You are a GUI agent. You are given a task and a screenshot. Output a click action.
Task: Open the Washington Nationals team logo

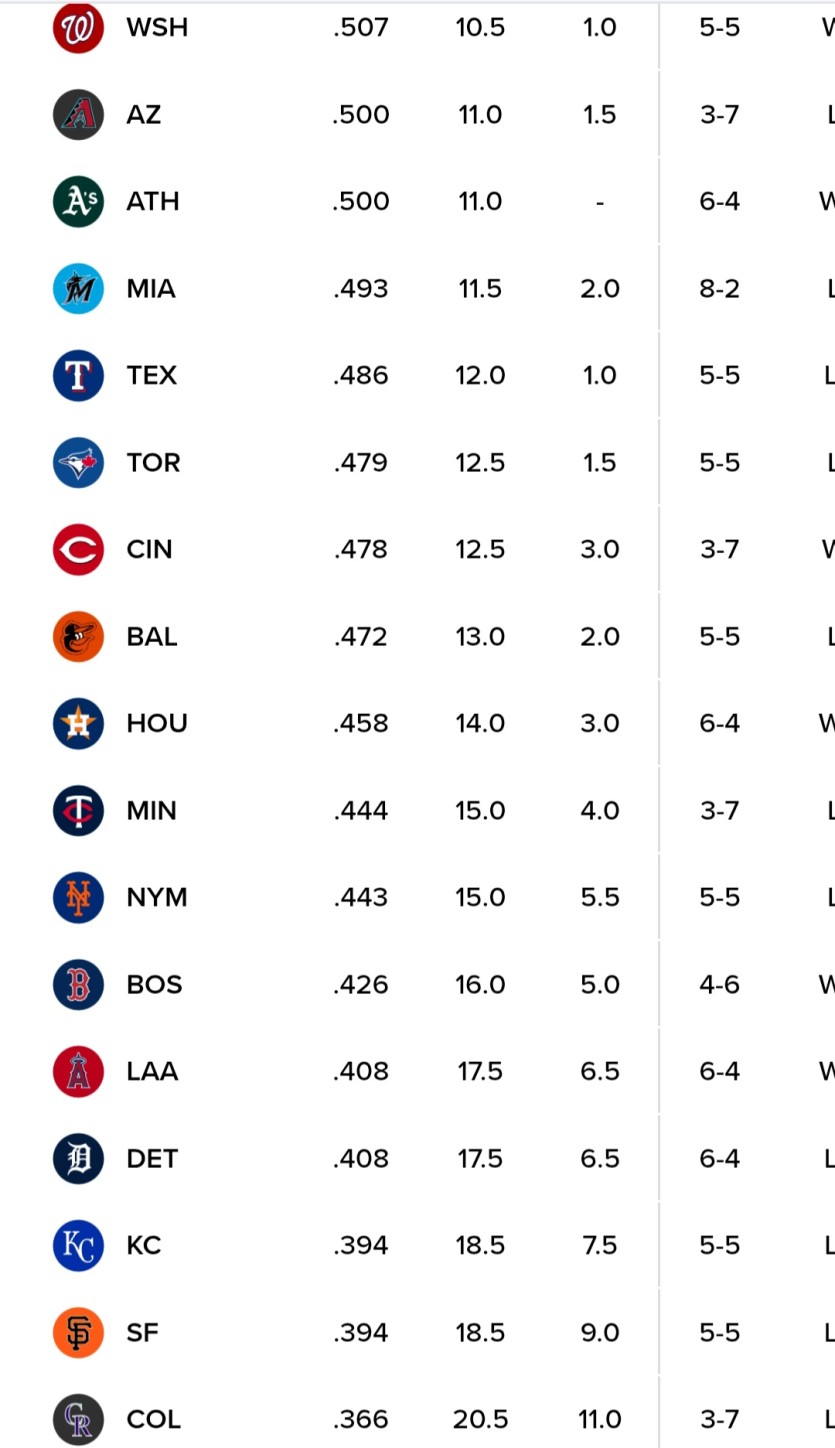pyautogui.click(x=78, y=27)
